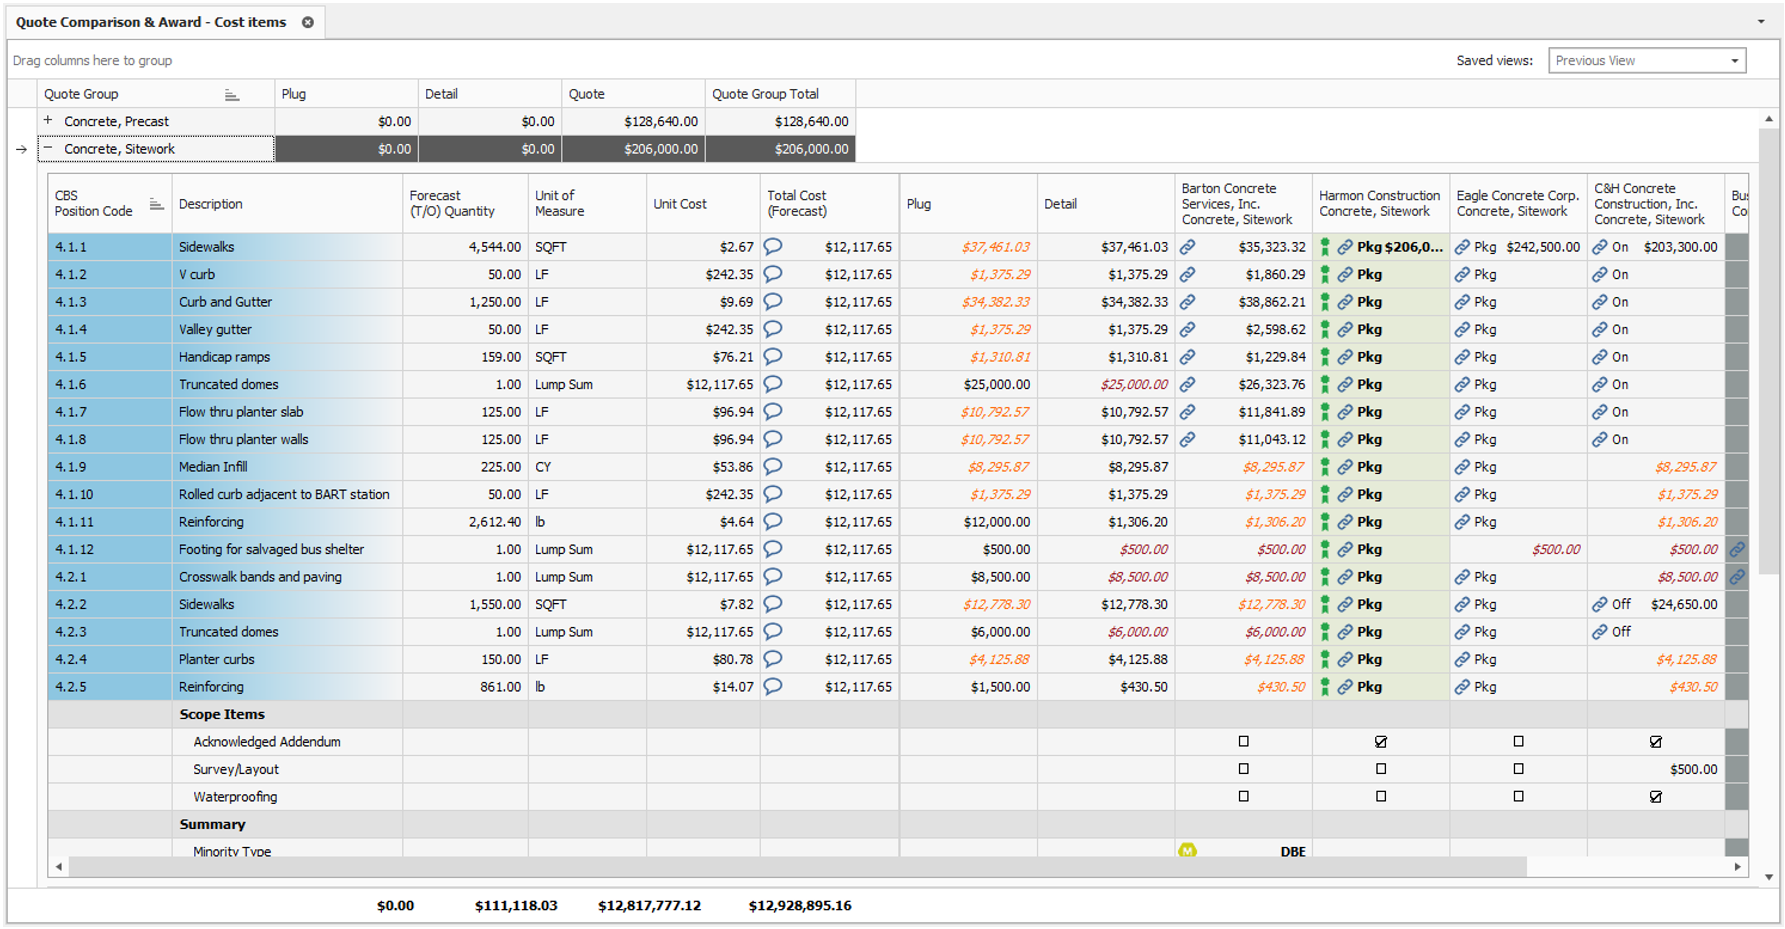Collapse the Concrete, Sitework quote group
This screenshot has height=929, width=1785.
click(x=47, y=149)
